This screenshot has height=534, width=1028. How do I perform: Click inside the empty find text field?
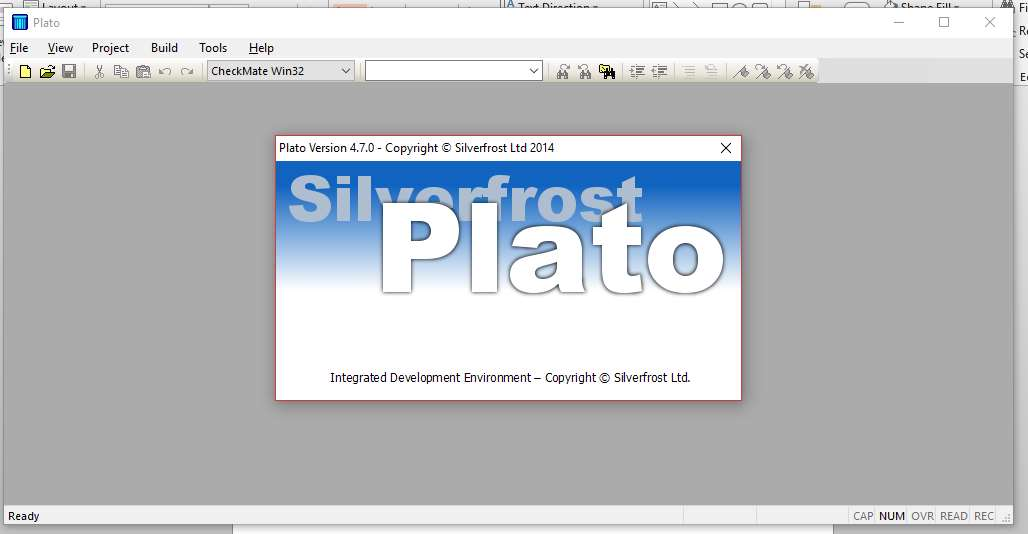coord(446,71)
